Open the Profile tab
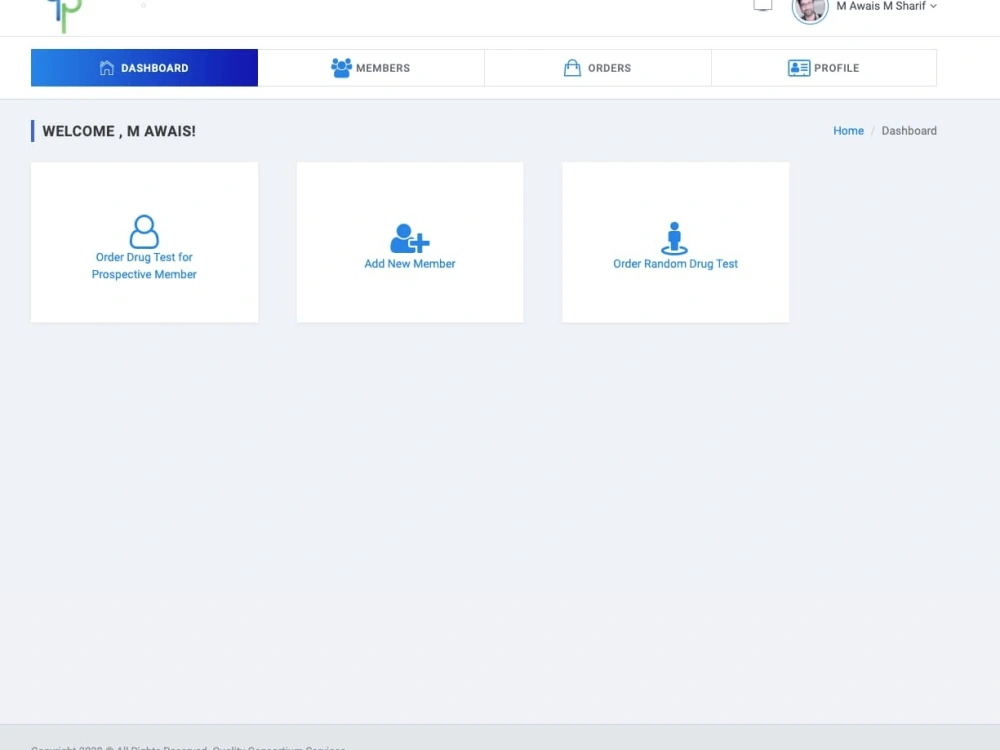 coord(824,68)
